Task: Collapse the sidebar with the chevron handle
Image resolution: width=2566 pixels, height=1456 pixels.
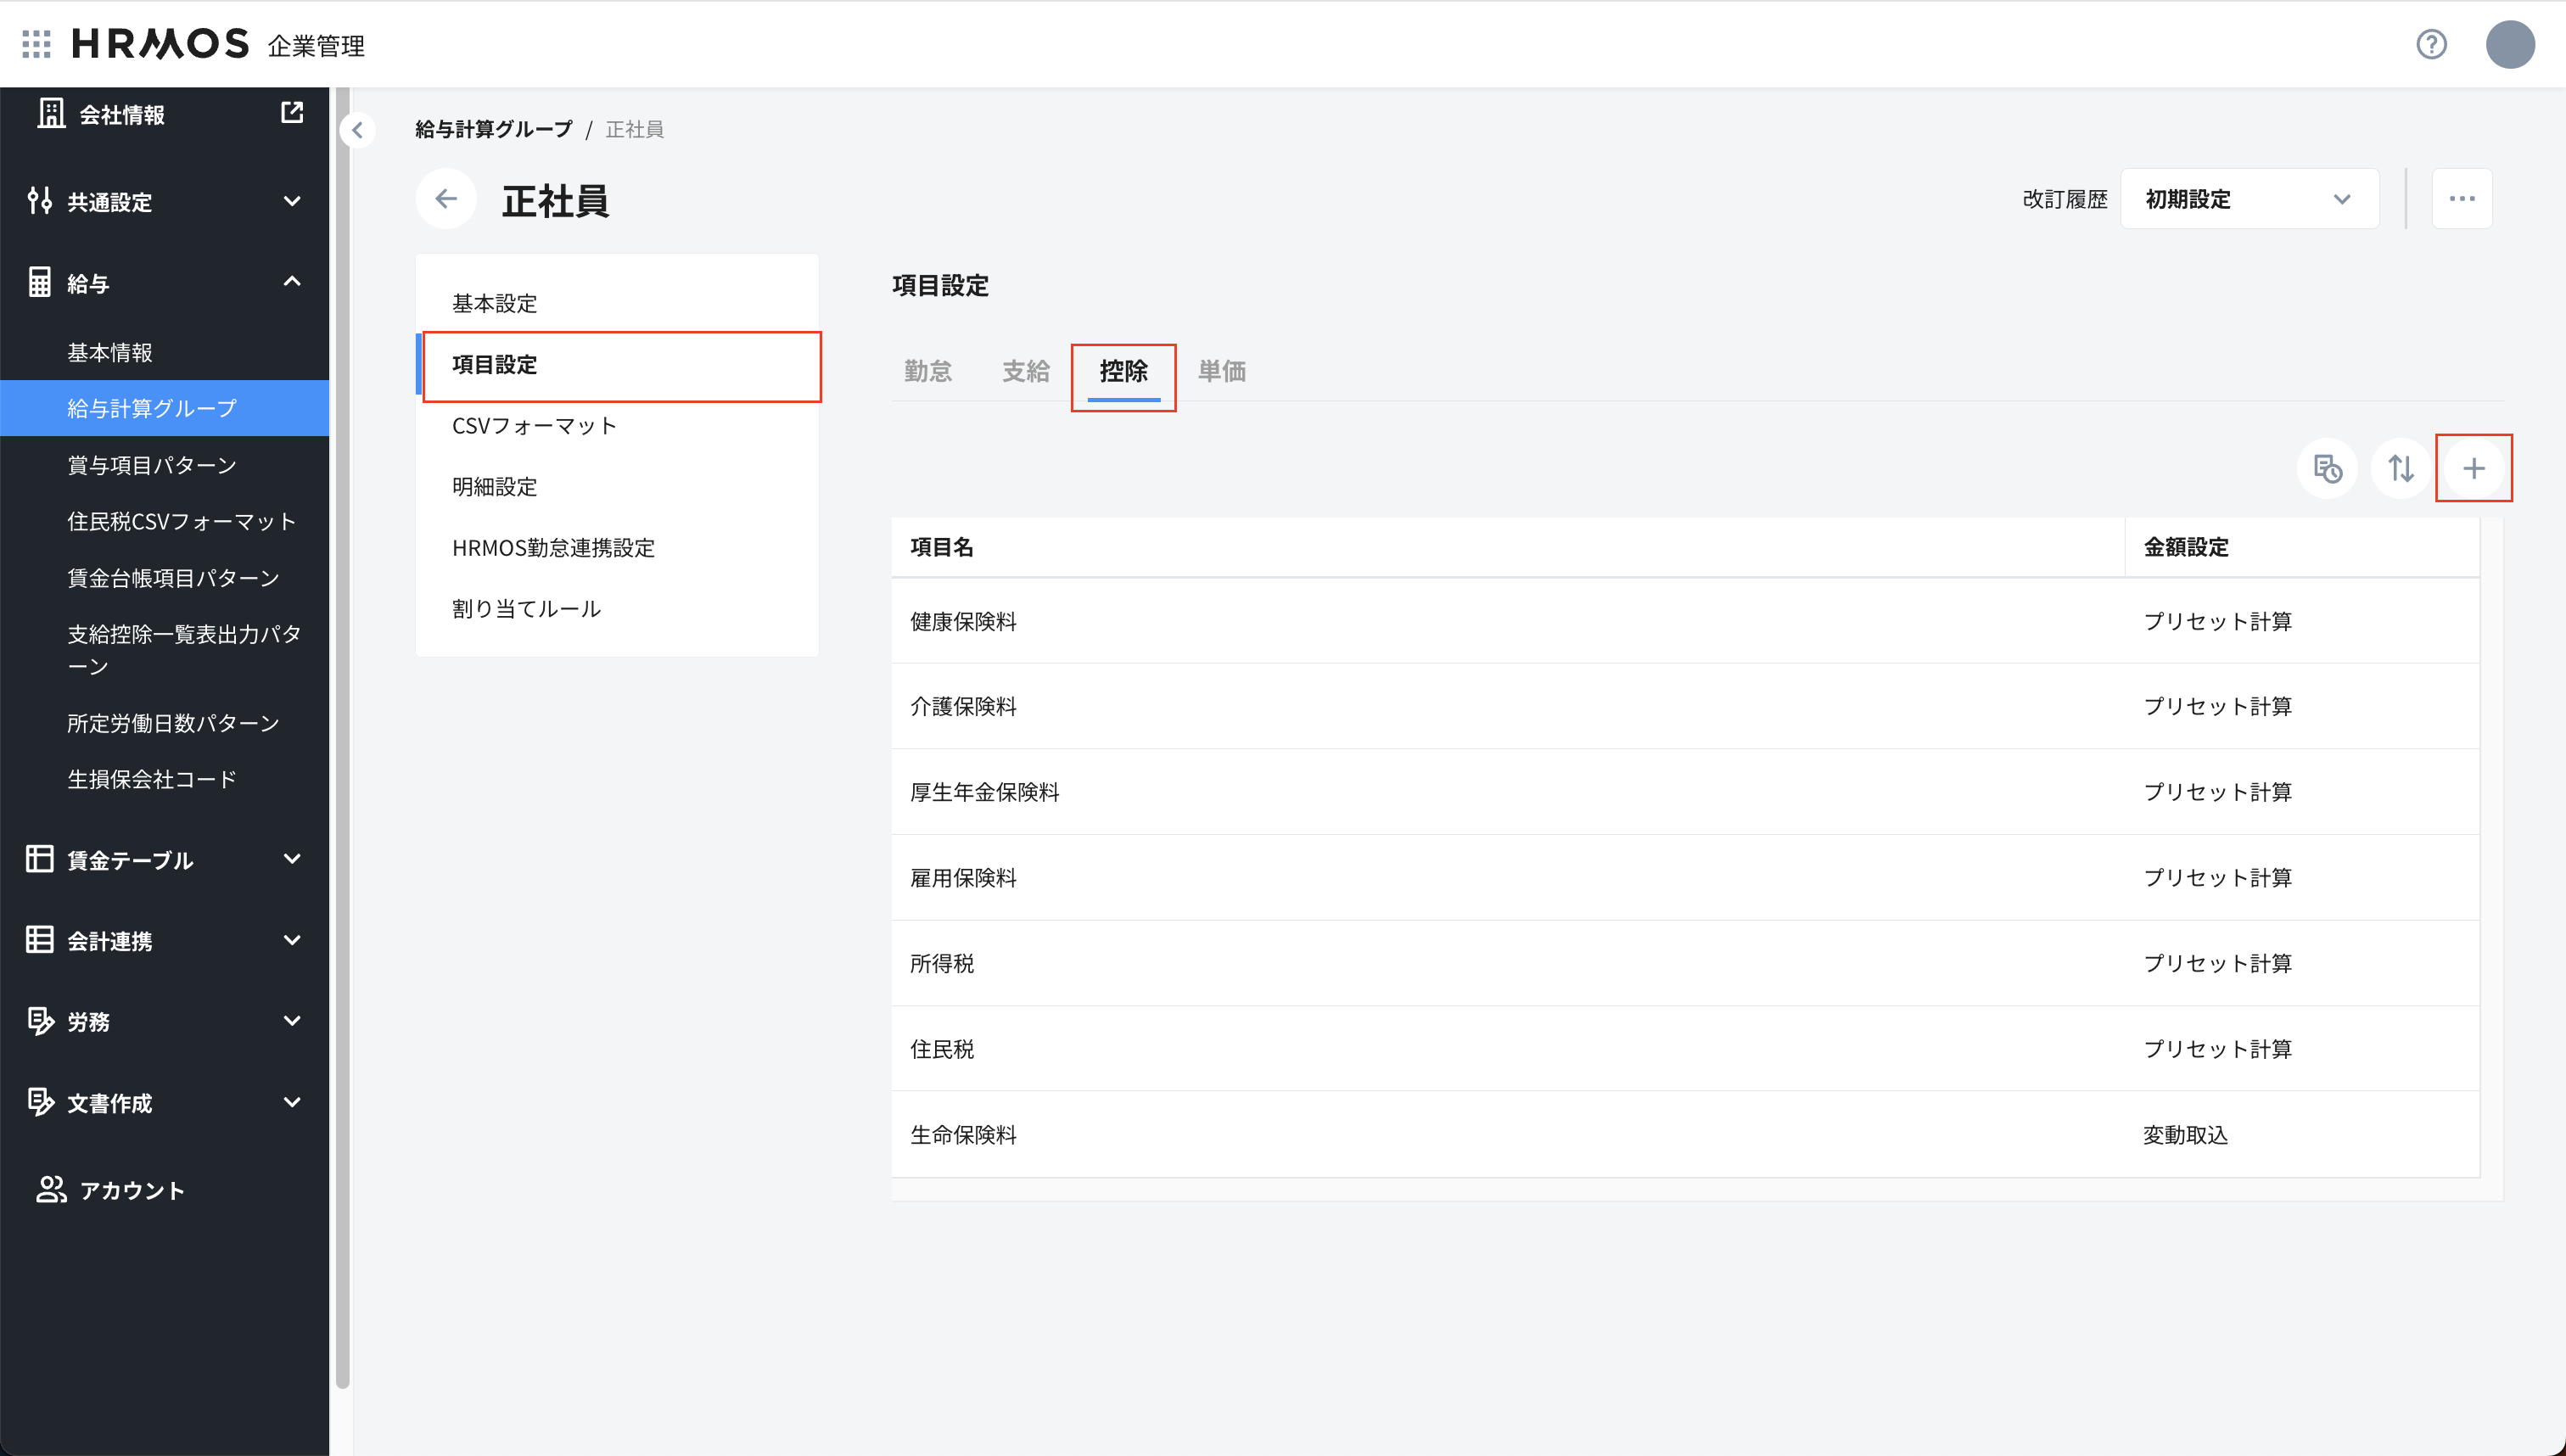Action: coord(357,130)
